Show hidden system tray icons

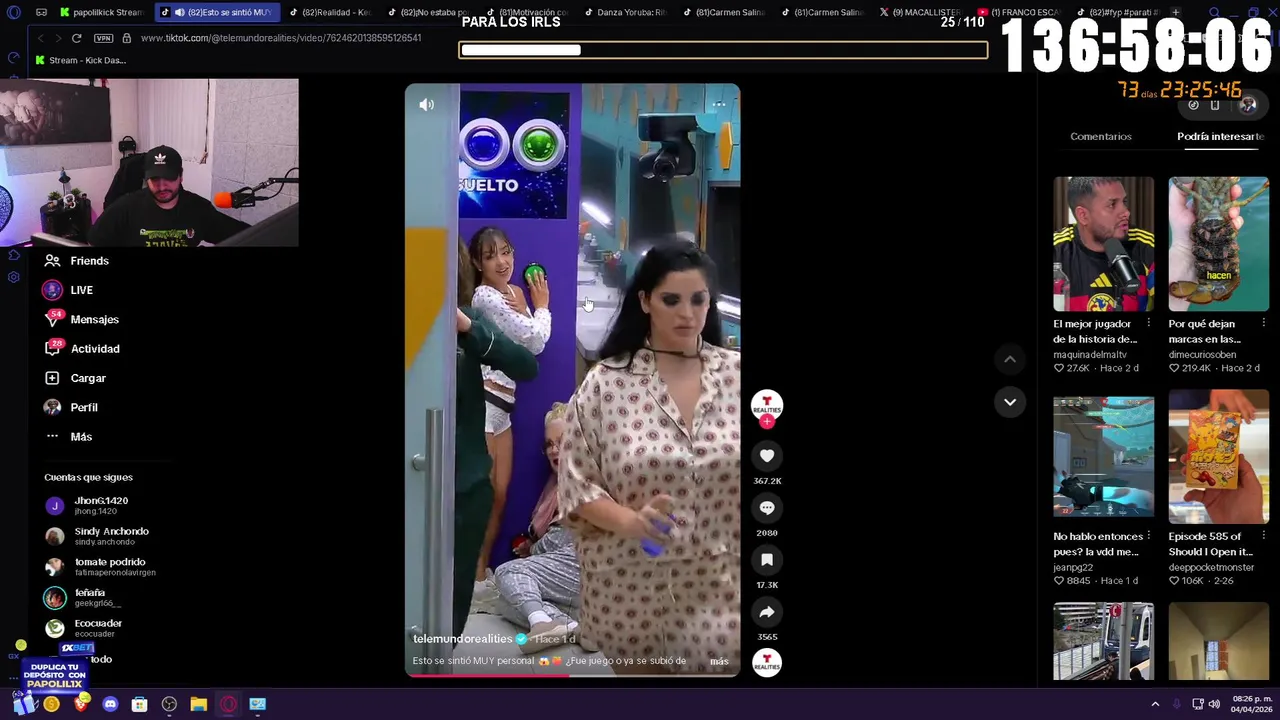coord(1155,704)
